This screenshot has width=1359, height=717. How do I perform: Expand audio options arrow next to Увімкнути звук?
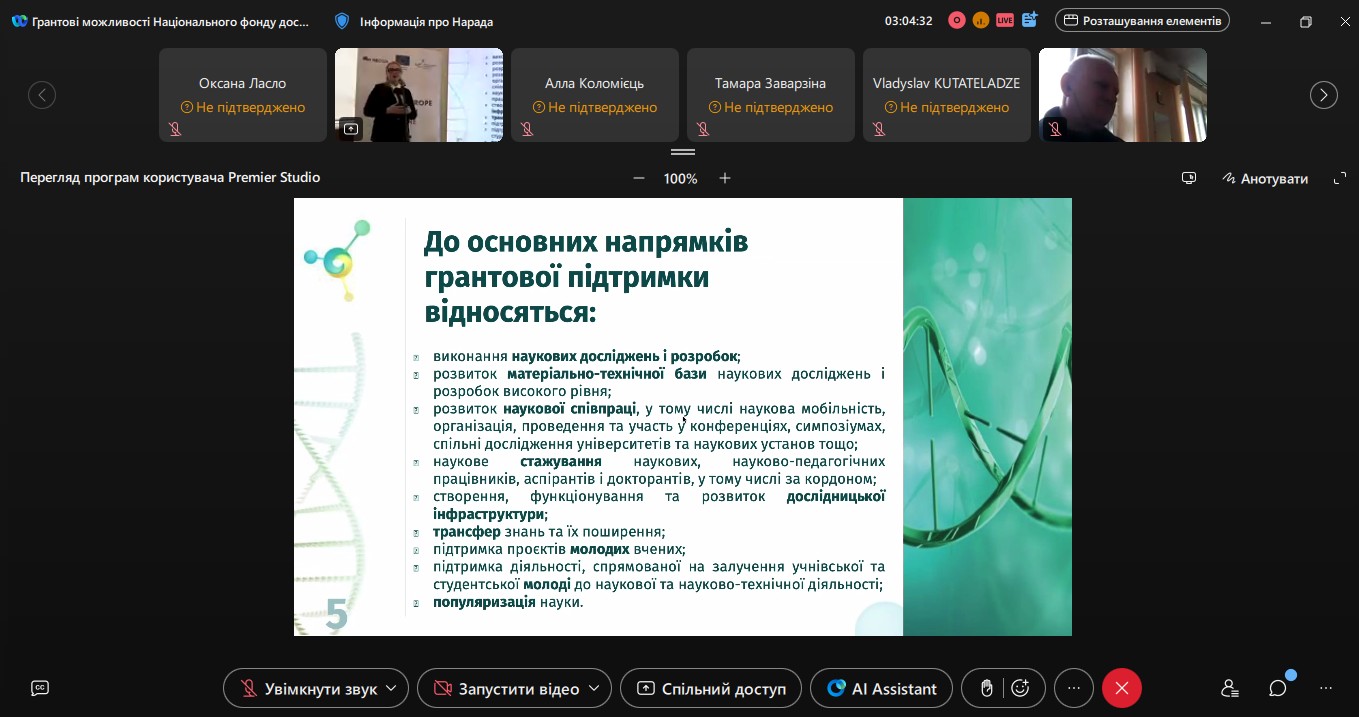pos(391,688)
